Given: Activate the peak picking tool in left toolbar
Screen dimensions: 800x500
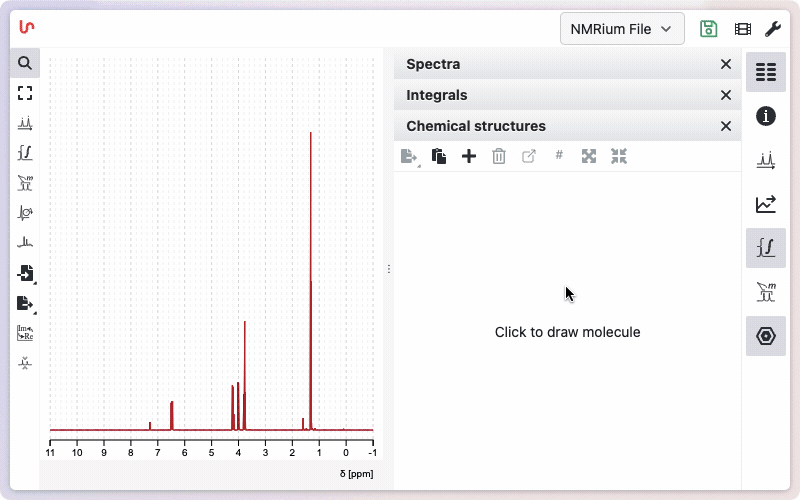Looking at the screenshot, I should pos(25,123).
